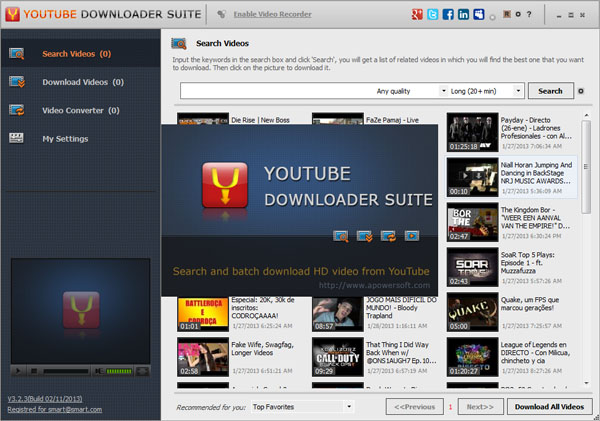
Task: Click the preview player seek bar
Action: 66,371
